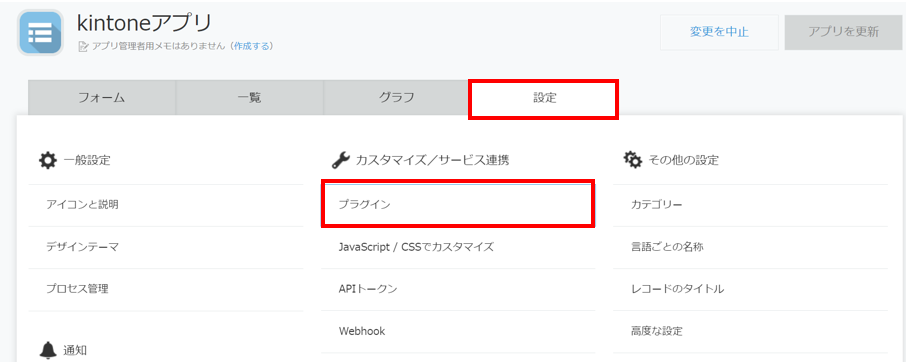The width and height of the screenshot is (906, 363).
Task: Open the プロセス管理 setting
Action: tap(166, 290)
